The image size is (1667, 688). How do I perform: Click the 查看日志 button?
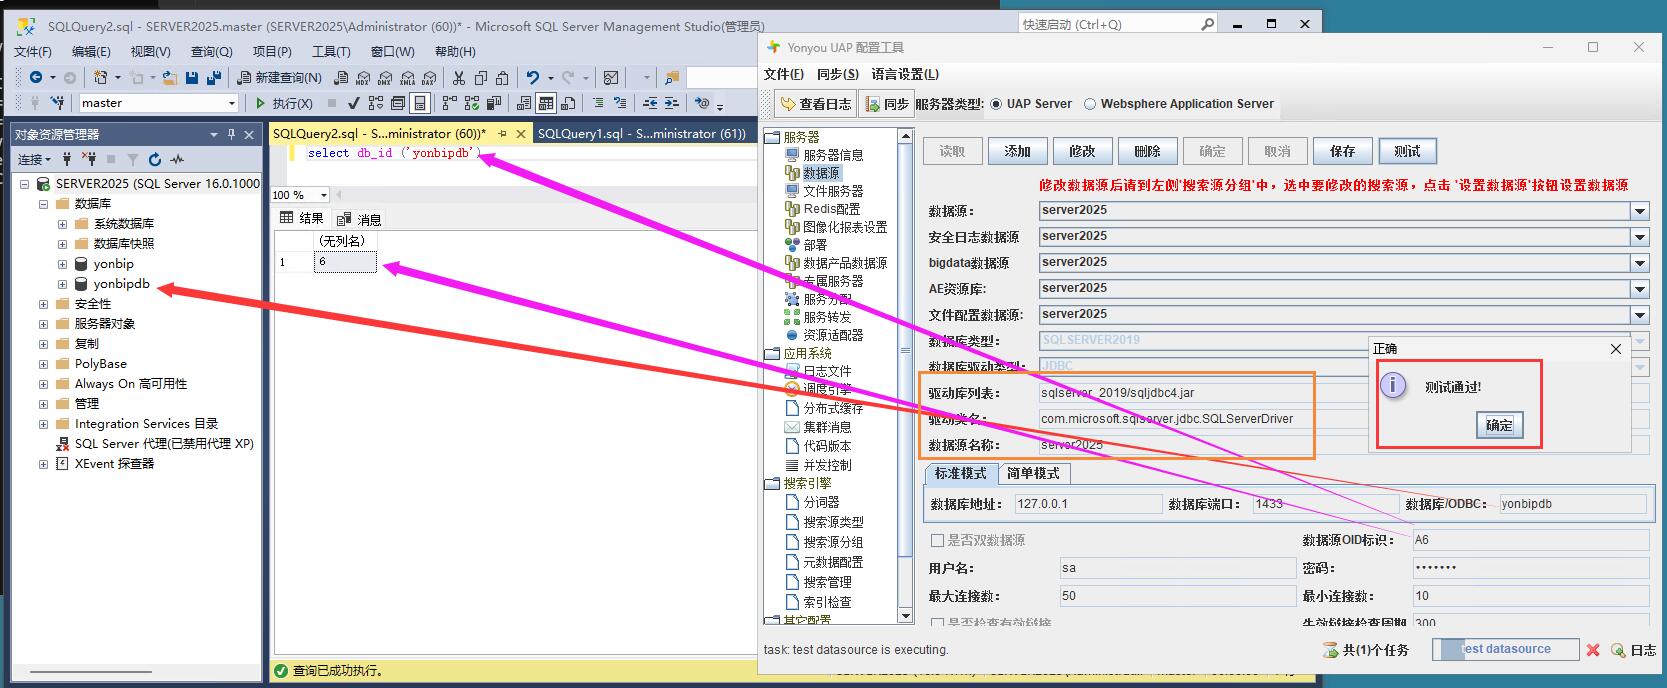coord(815,104)
